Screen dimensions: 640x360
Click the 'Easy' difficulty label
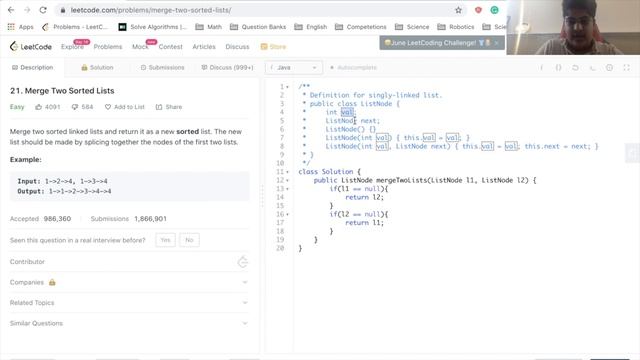tap(17, 107)
